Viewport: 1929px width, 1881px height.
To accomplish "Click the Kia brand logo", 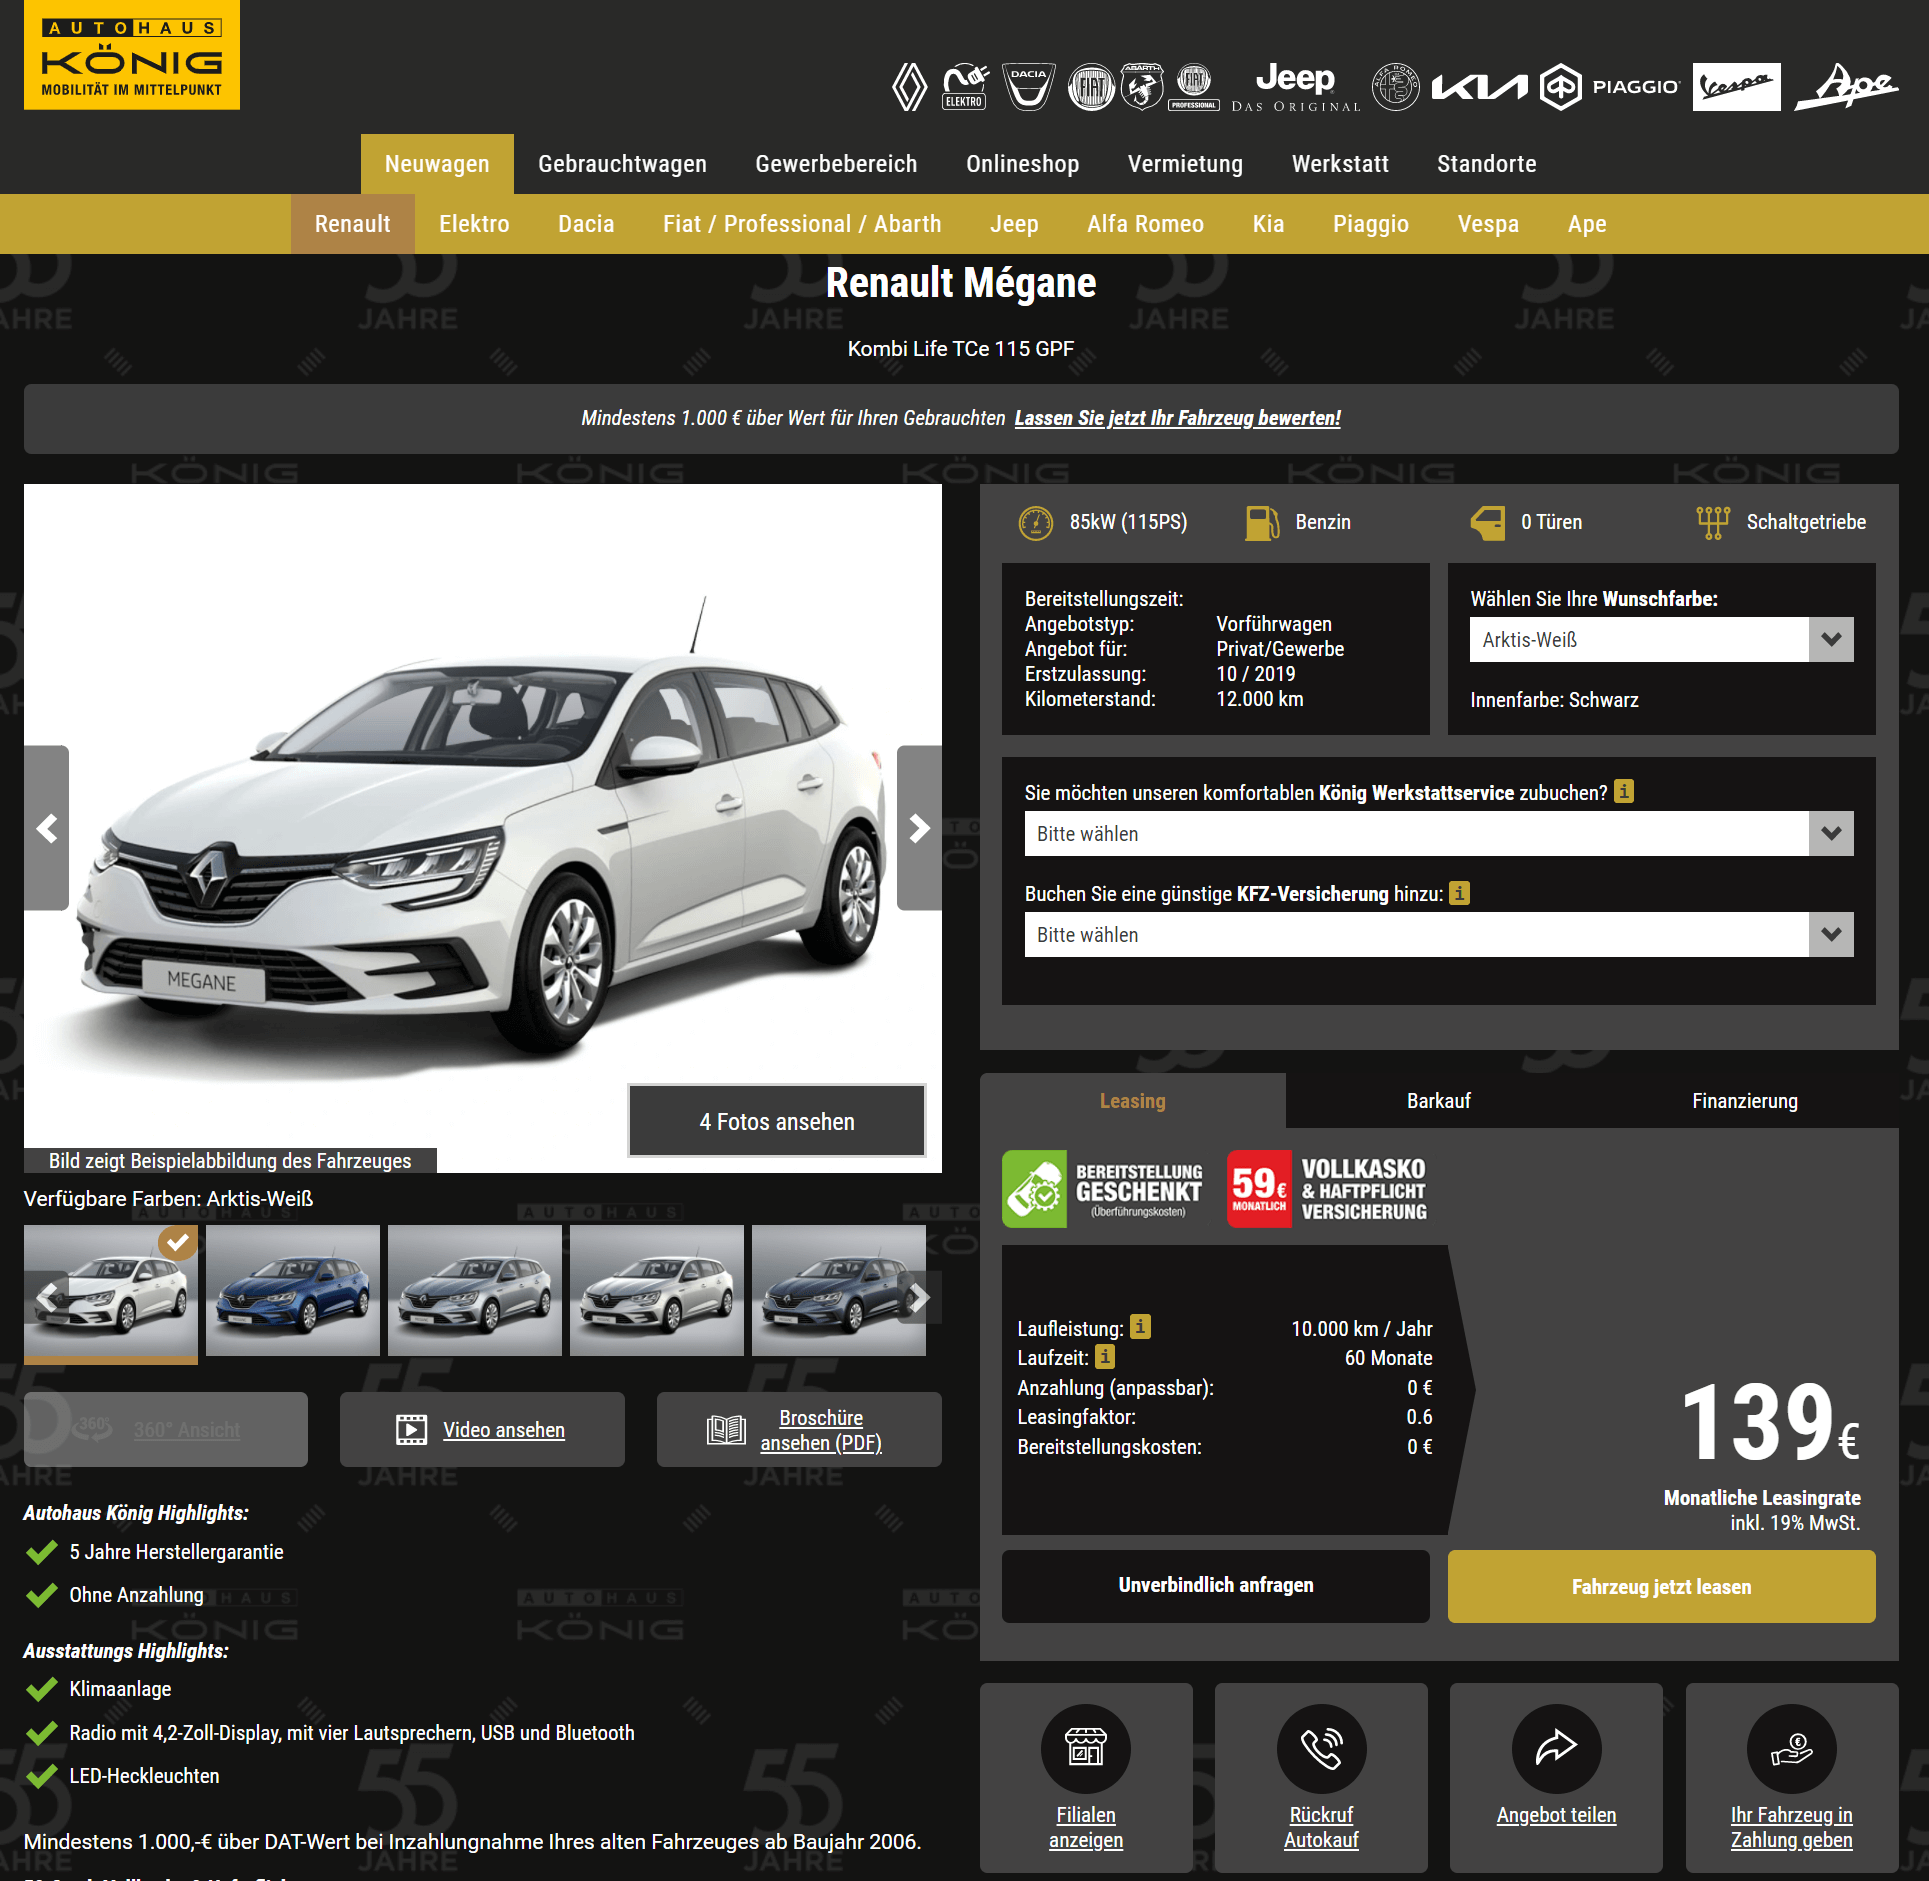I will (x=1479, y=87).
